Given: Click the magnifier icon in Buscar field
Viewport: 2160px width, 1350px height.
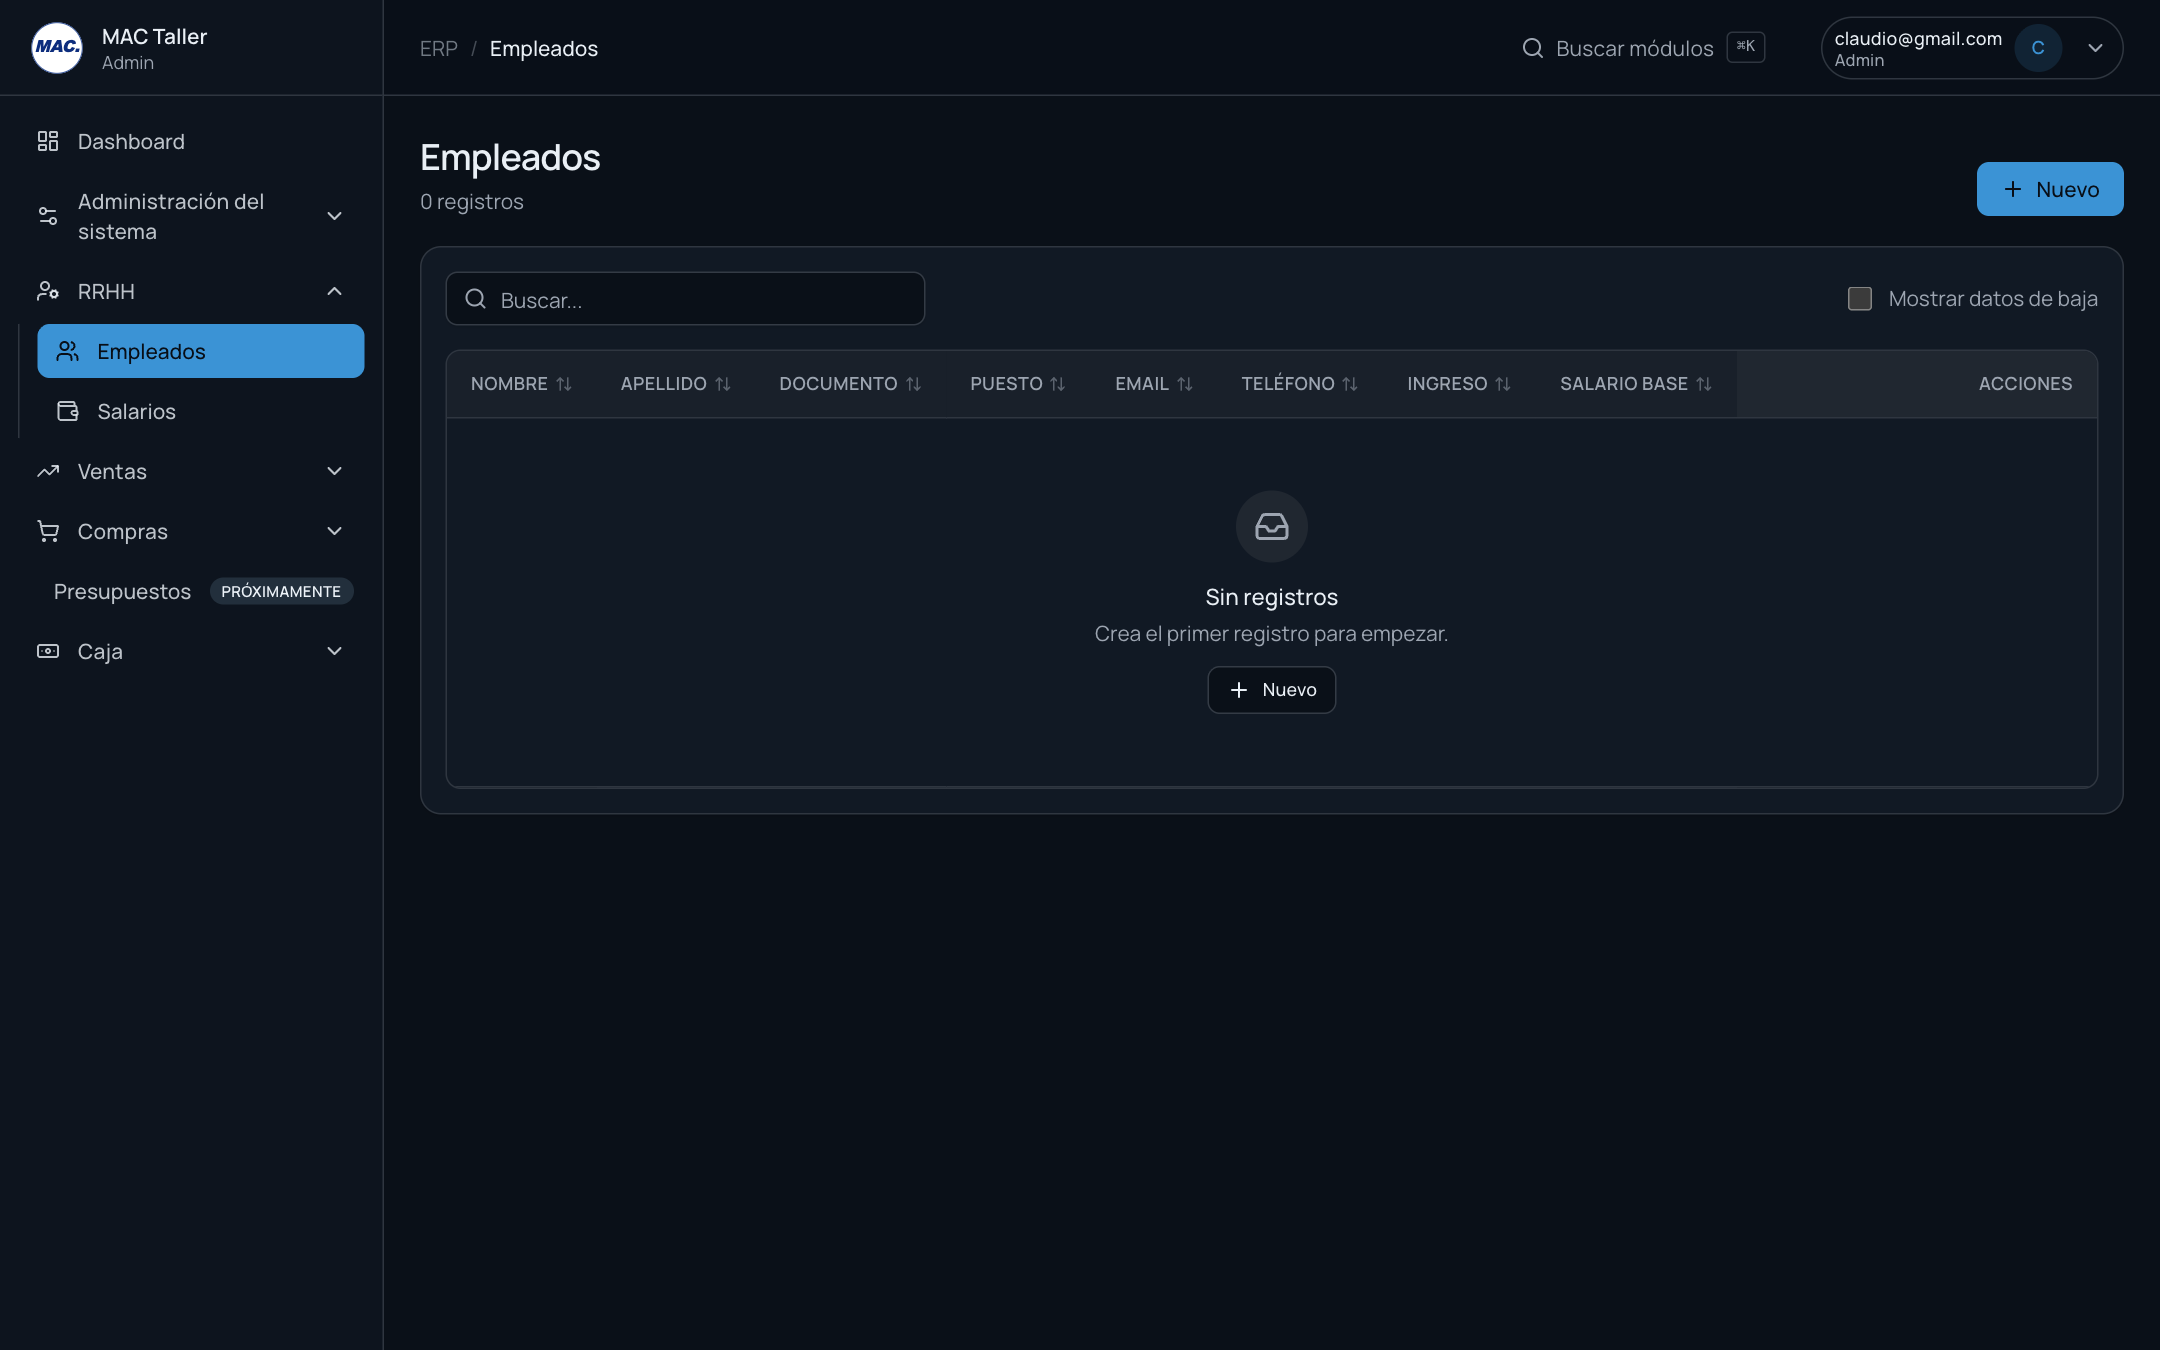Looking at the screenshot, I should (476, 299).
